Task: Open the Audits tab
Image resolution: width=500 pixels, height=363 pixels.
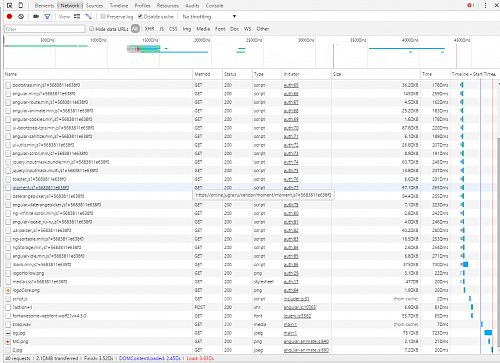Action: (x=192, y=6)
